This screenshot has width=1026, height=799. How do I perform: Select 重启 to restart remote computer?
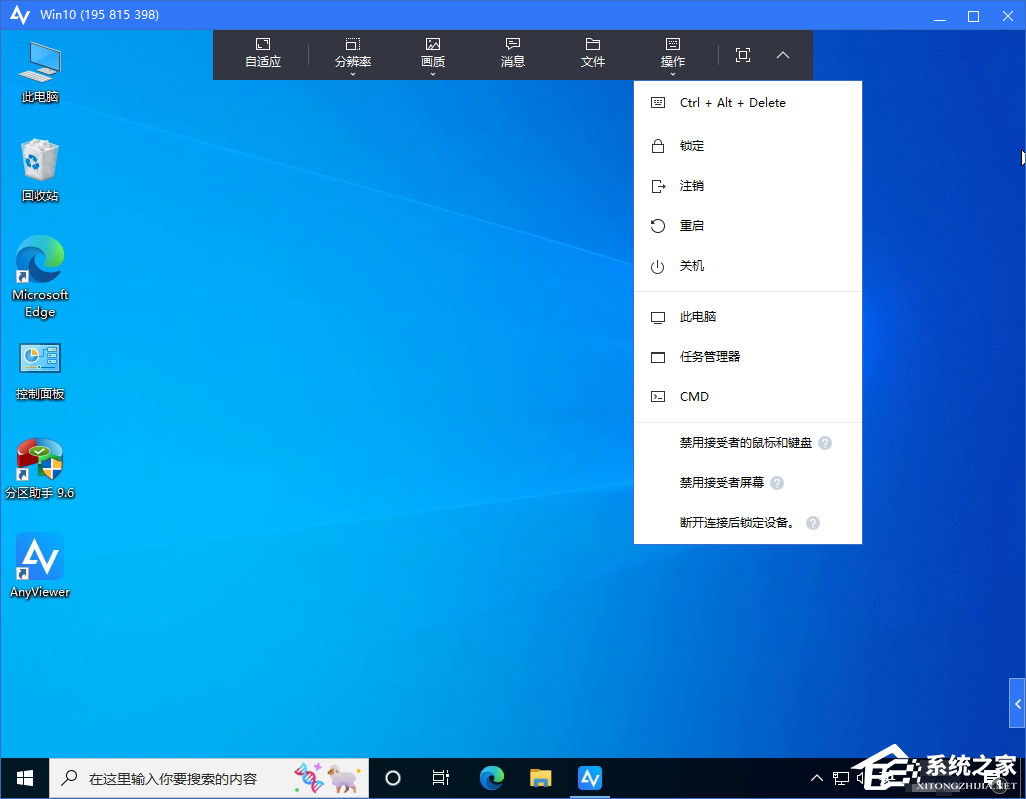(x=692, y=226)
